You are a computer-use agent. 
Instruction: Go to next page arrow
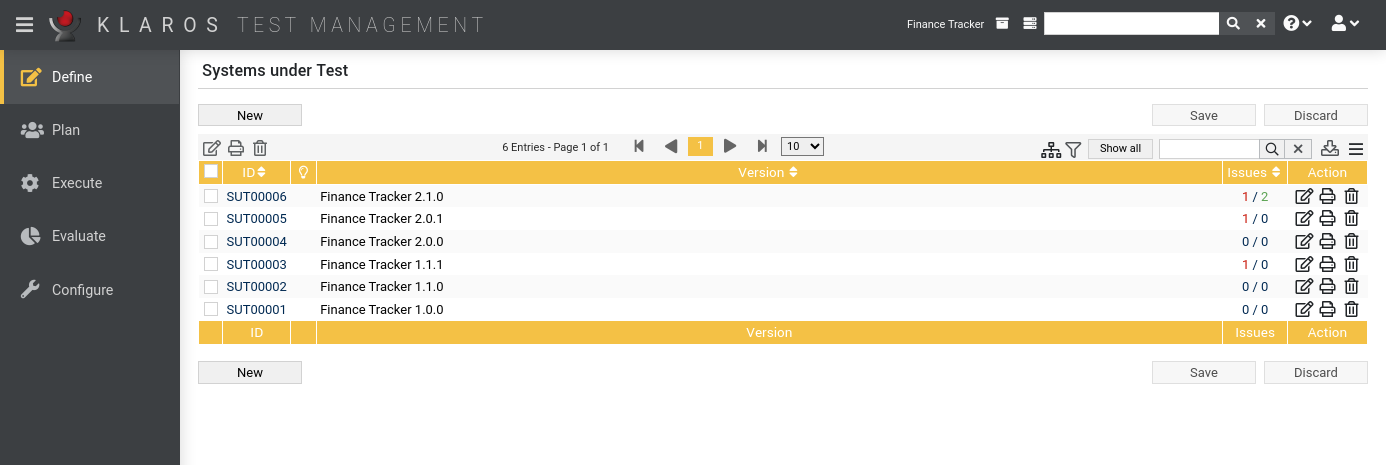(730, 147)
